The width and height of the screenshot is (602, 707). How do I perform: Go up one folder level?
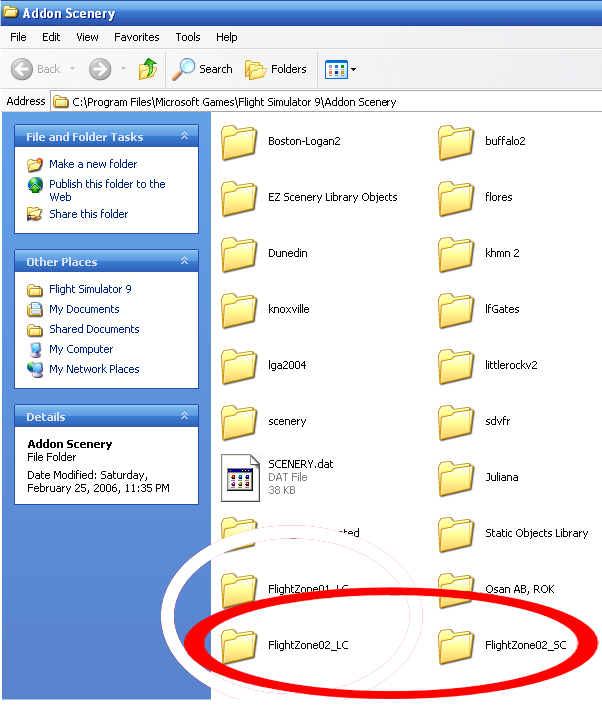tap(148, 69)
